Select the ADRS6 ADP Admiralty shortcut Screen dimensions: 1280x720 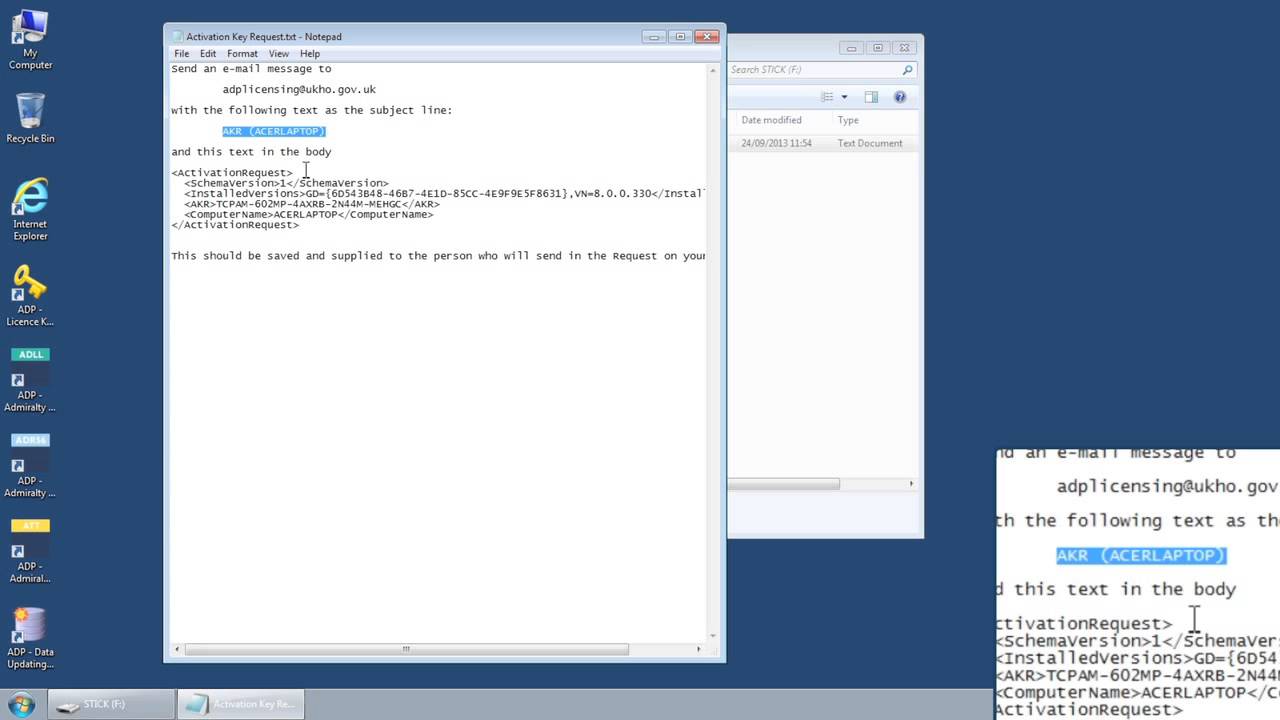click(x=30, y=466)
